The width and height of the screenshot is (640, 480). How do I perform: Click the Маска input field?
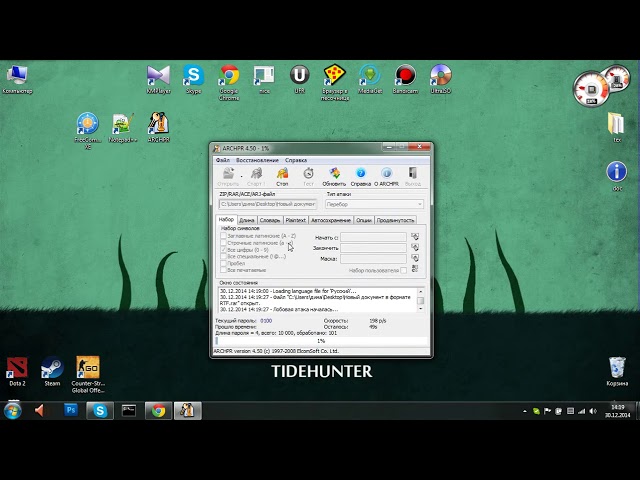(x=373, y=258)
